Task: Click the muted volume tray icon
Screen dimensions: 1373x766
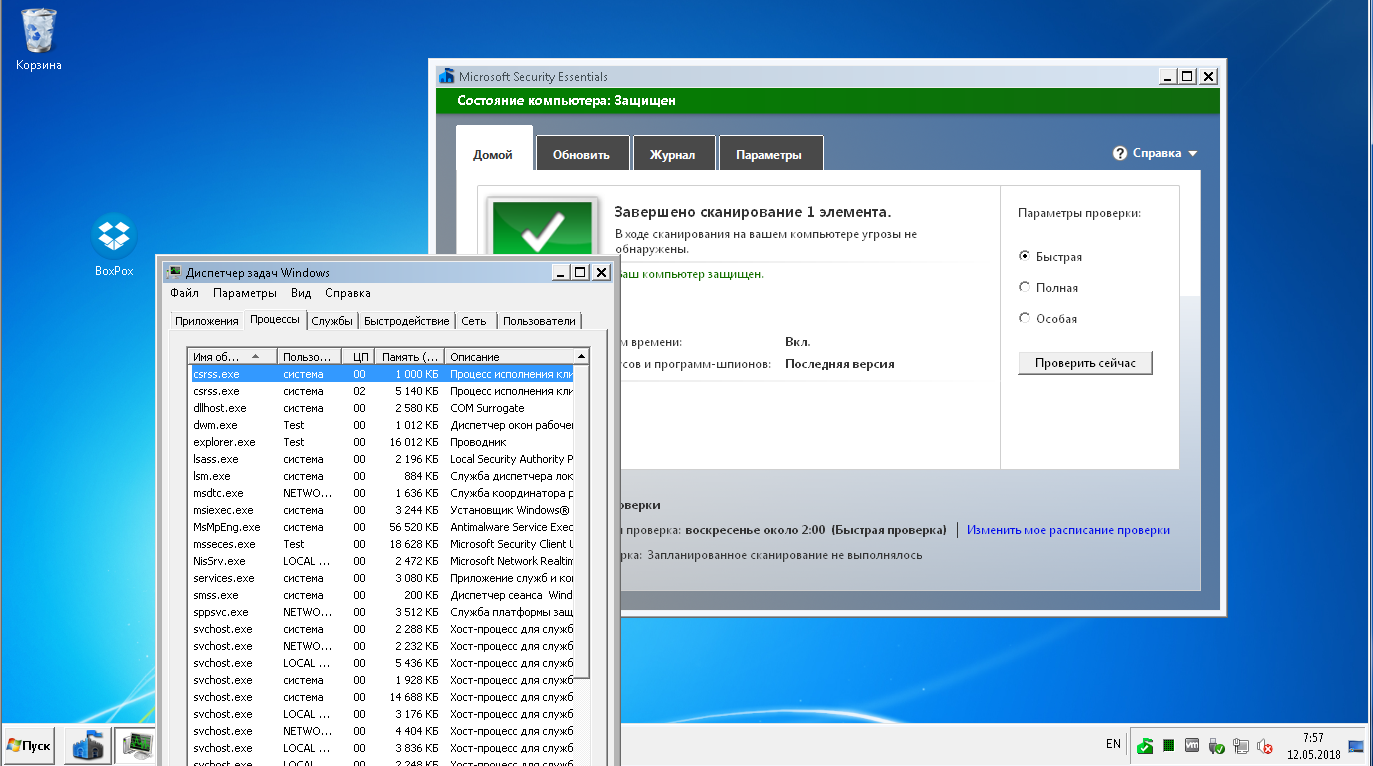Action: (1264, 746)
